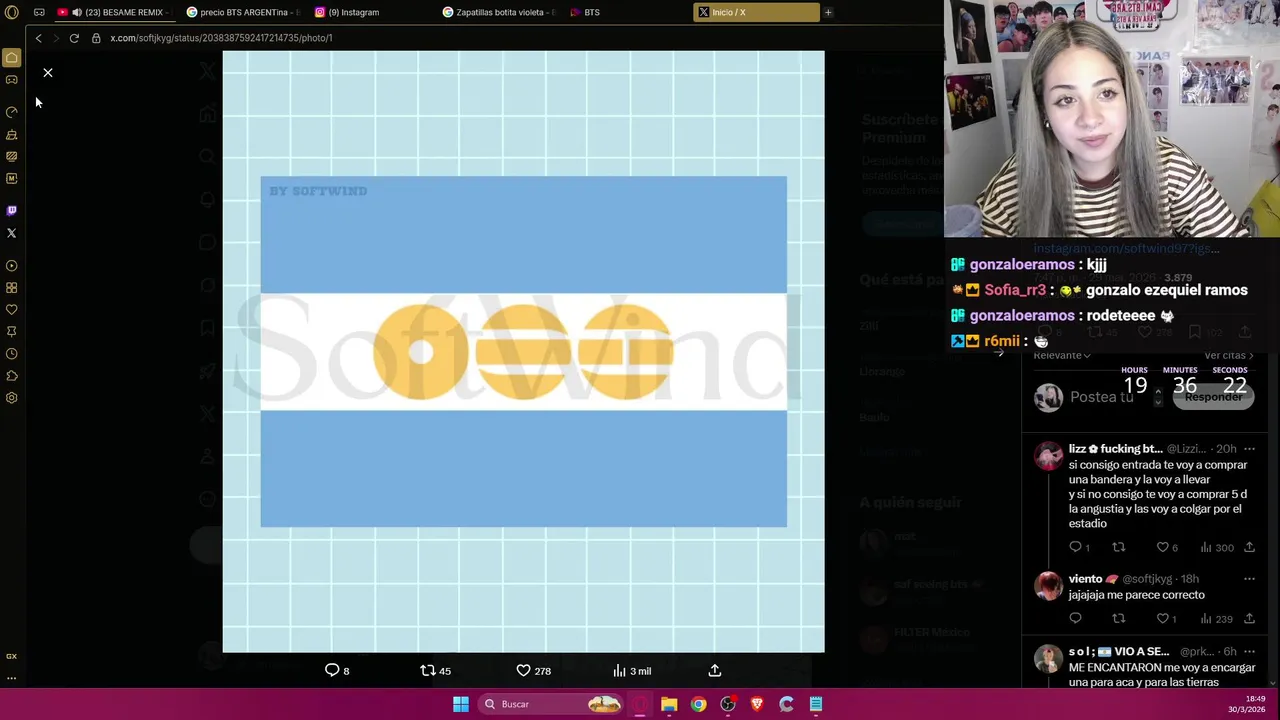
Task: Click the Argentina flag image
Action: [523, 352]
